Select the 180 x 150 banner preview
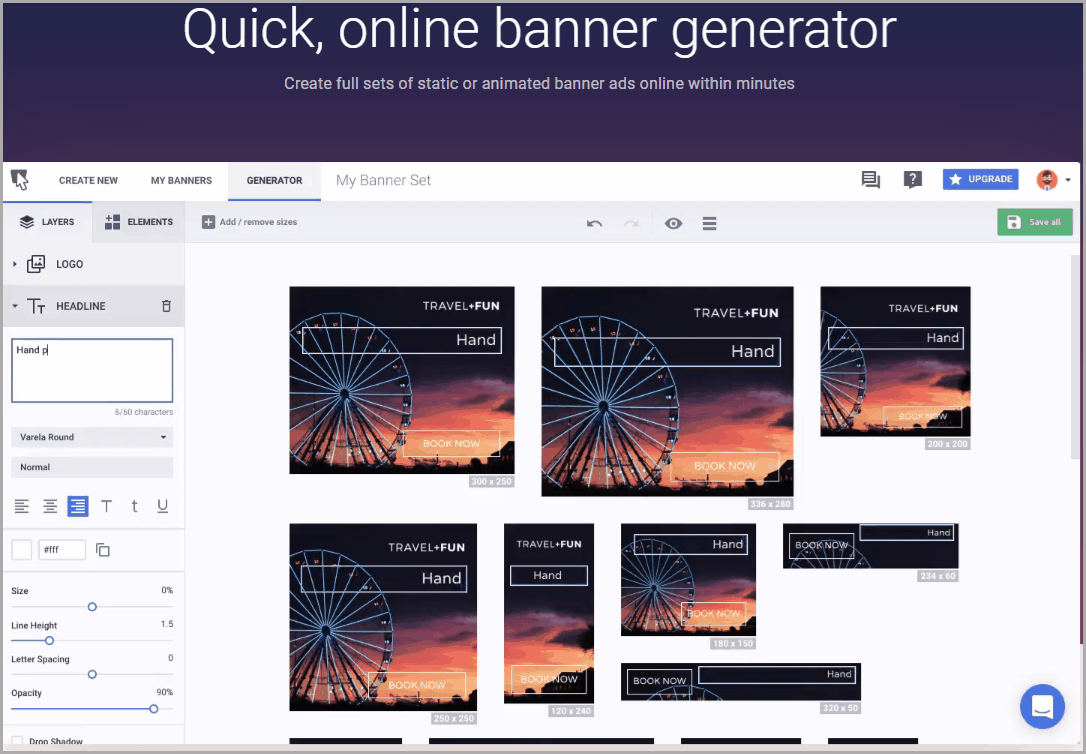Screen dimensions: 1086x754 point(688,580)
